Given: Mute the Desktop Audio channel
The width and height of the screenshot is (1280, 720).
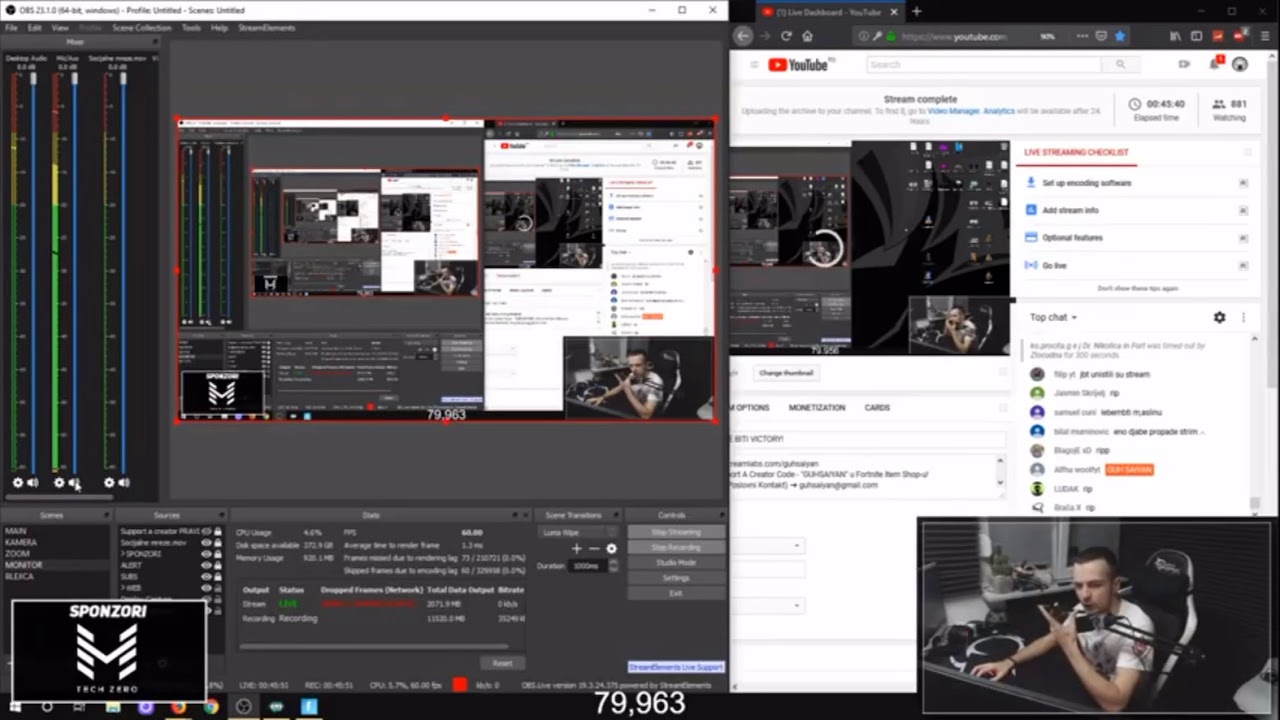Looking at the screenshot, I should tap(33, 483).
